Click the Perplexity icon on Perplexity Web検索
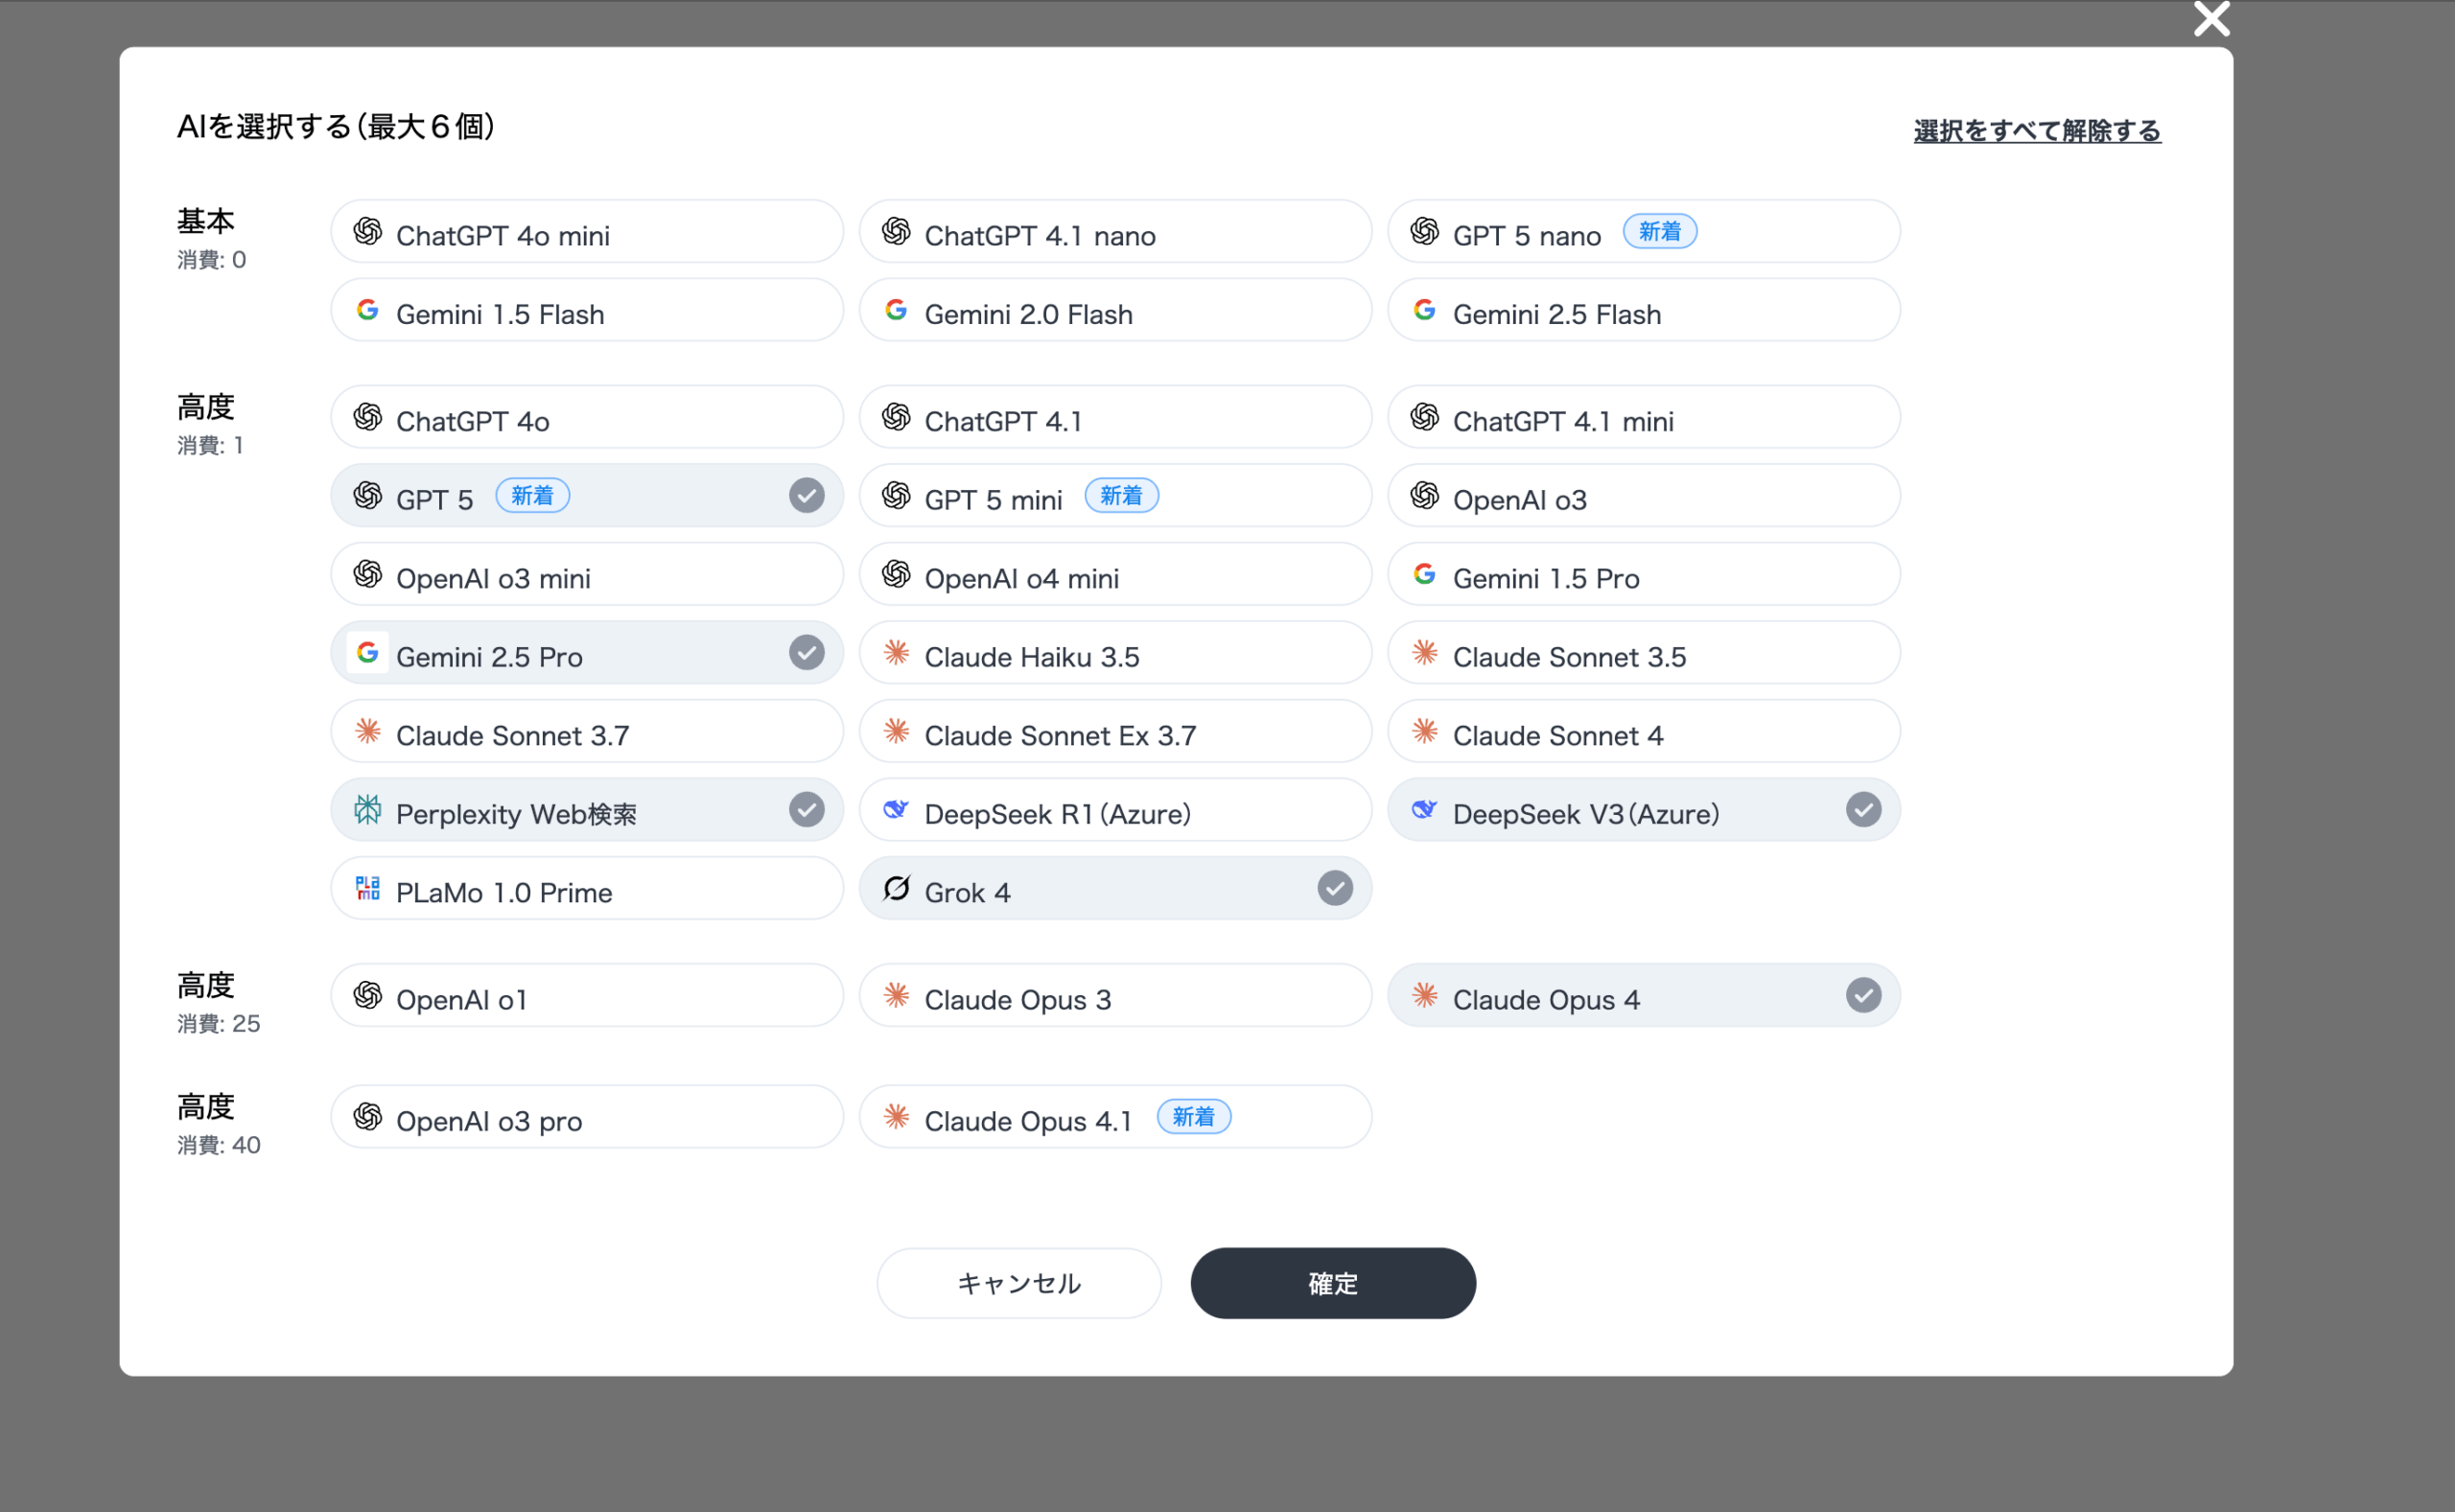This screenshot has height=1512, width=2455. [368, 810]
